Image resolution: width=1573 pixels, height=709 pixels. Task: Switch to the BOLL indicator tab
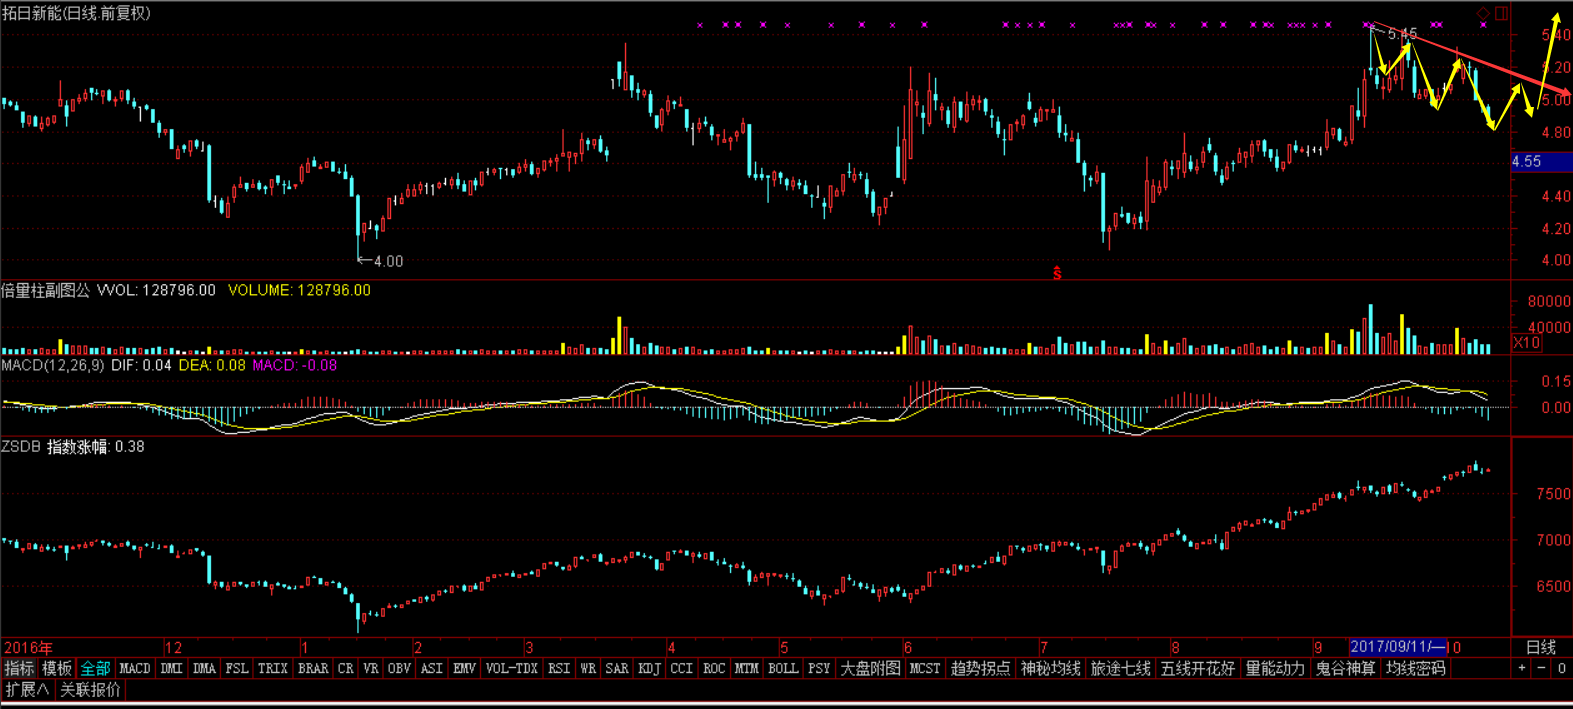[783, 668]
